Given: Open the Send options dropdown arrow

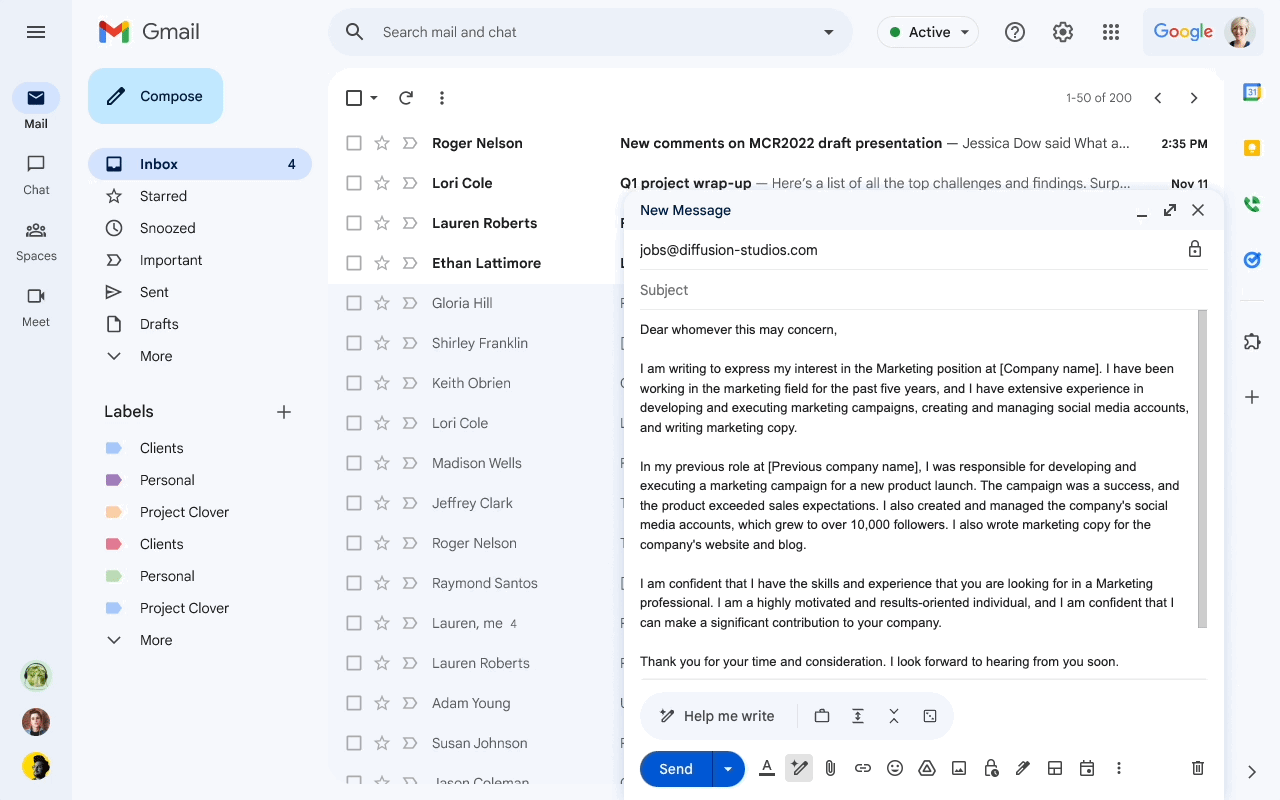Looking at the screenshot, I should (728, 769).
